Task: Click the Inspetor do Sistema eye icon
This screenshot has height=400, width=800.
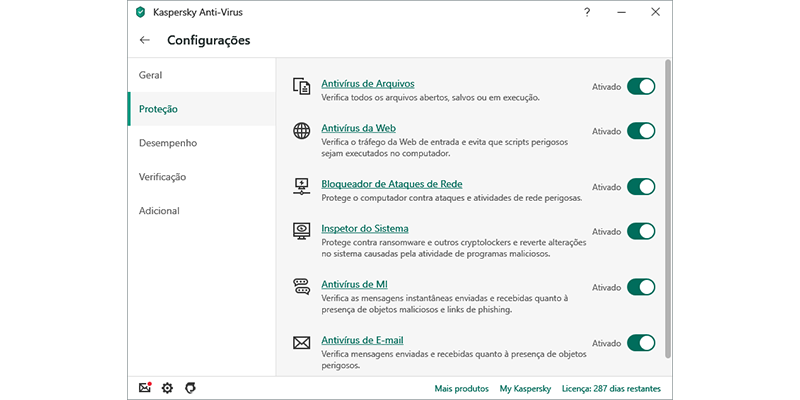Action: point(301,231)
